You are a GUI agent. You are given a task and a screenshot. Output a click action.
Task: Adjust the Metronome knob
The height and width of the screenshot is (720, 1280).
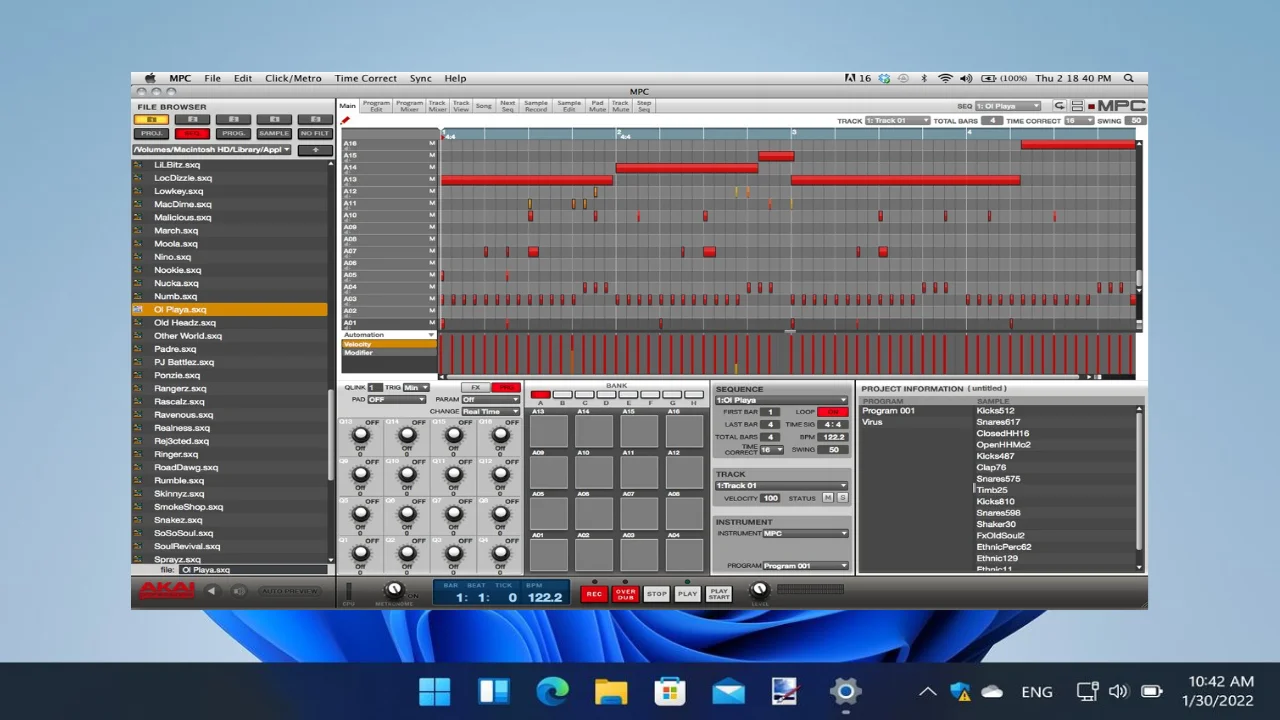(x=393, y=590)
